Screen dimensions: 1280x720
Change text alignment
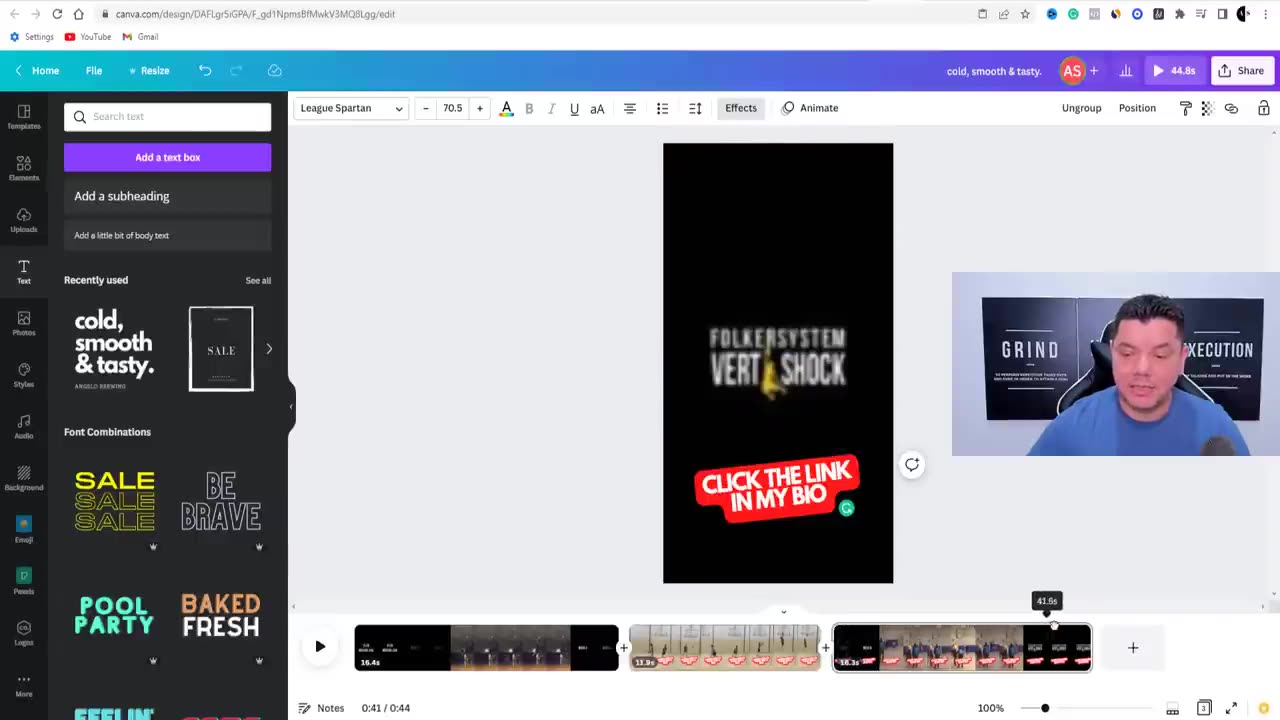630,108
